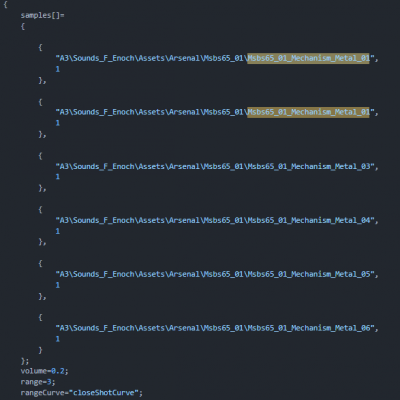
Task: Click the opening brace at top of file
Action: (x=5, y=5)
